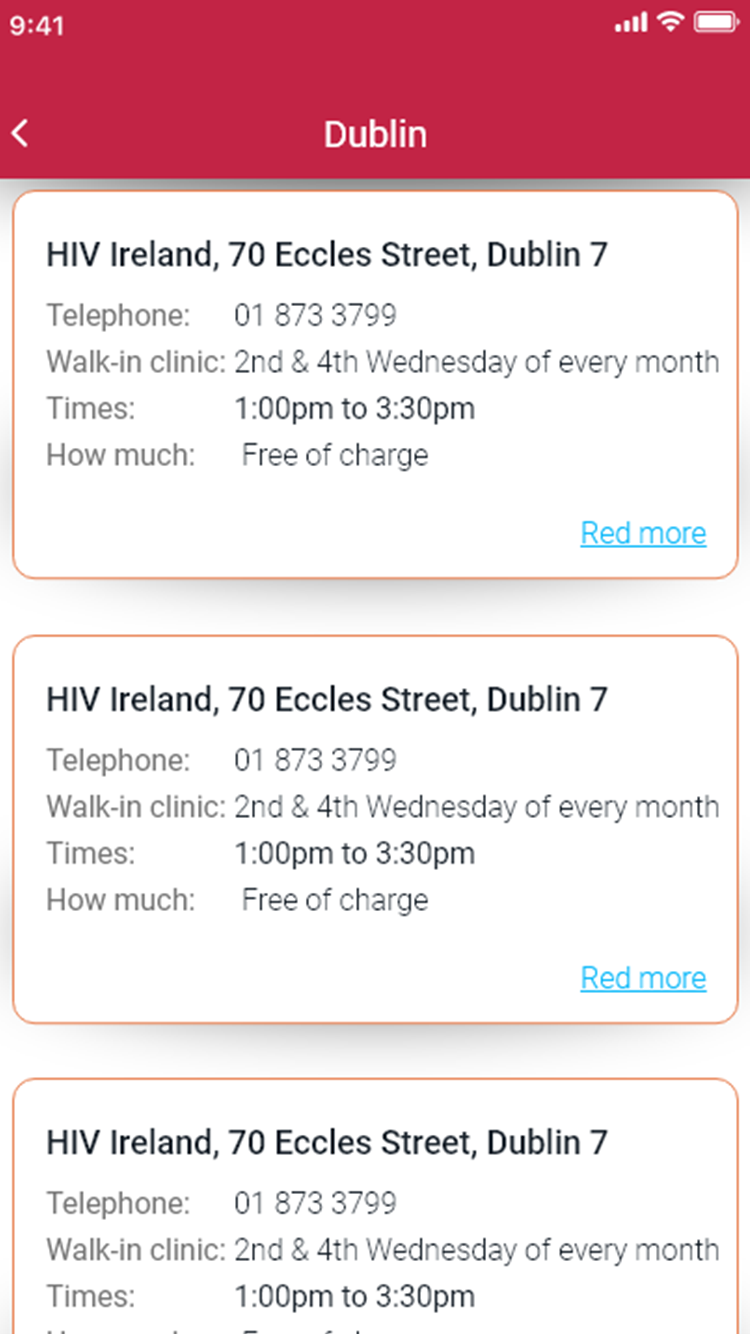The height and width of the screenshot is (1334, 750).
Task: Open Red more link in second card
Action: point(643,977)
